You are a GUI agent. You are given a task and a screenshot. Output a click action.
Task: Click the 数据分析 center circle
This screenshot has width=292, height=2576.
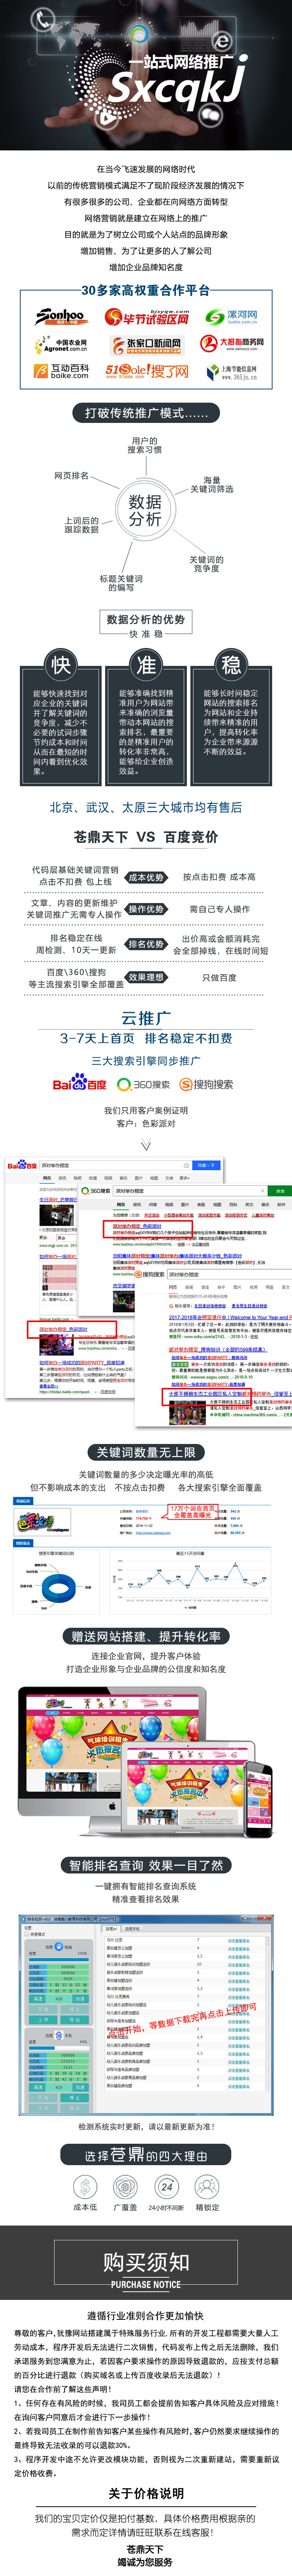click(145, 511)
